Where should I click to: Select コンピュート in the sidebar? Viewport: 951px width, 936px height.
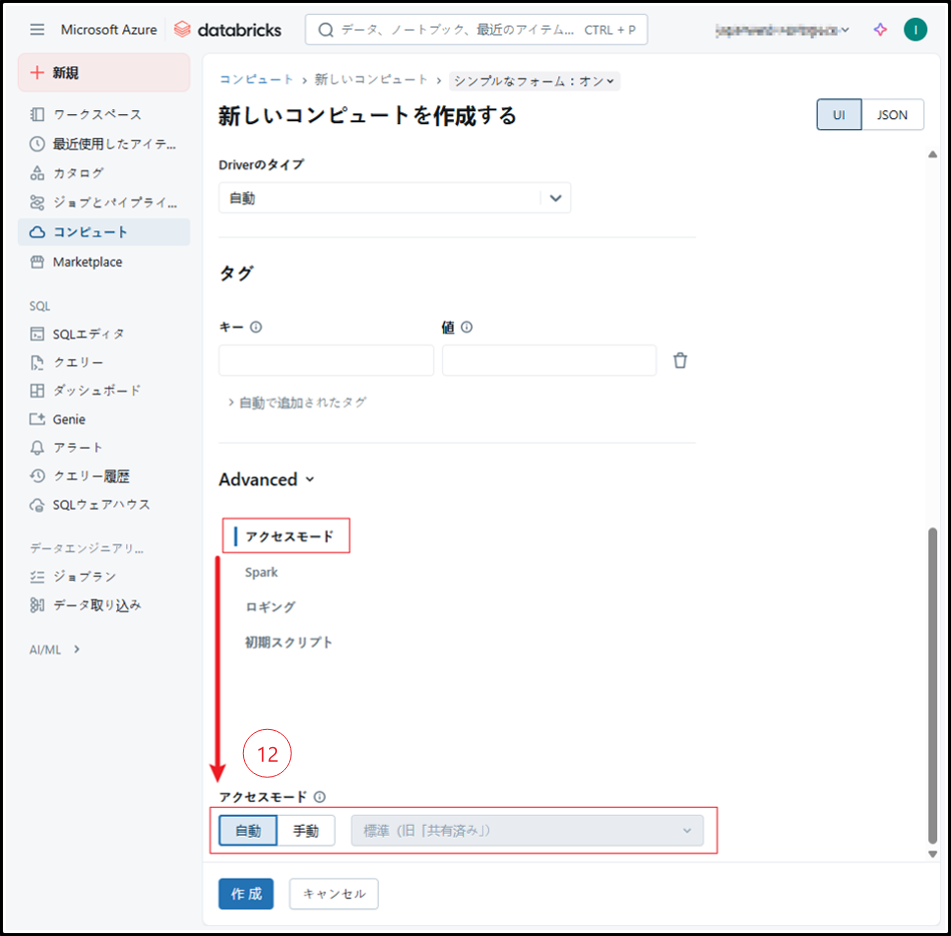(104, 232)
